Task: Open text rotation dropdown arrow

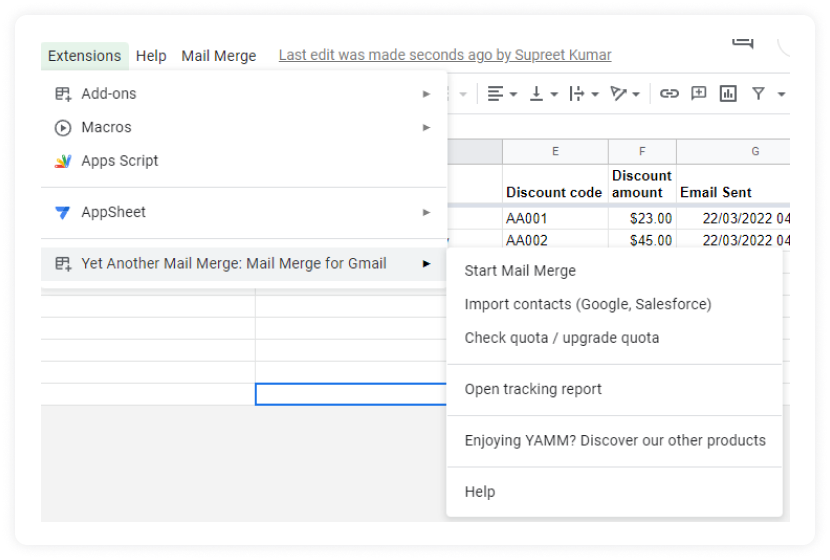Action: tap(636, 95)
